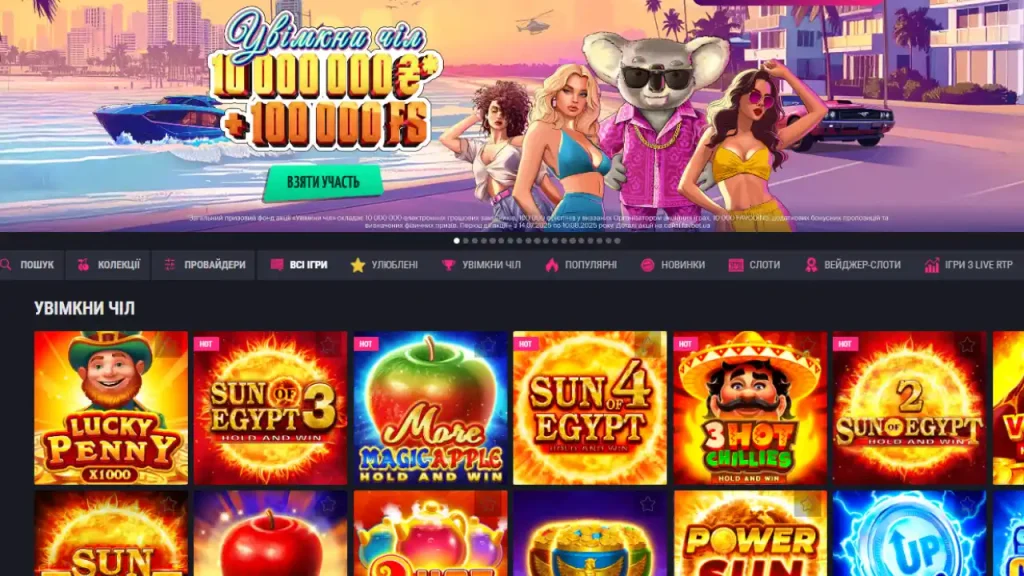Toggle favorite star on 3 Hot Chillies tile
The image size is (1024, 576).
[807, 344]
